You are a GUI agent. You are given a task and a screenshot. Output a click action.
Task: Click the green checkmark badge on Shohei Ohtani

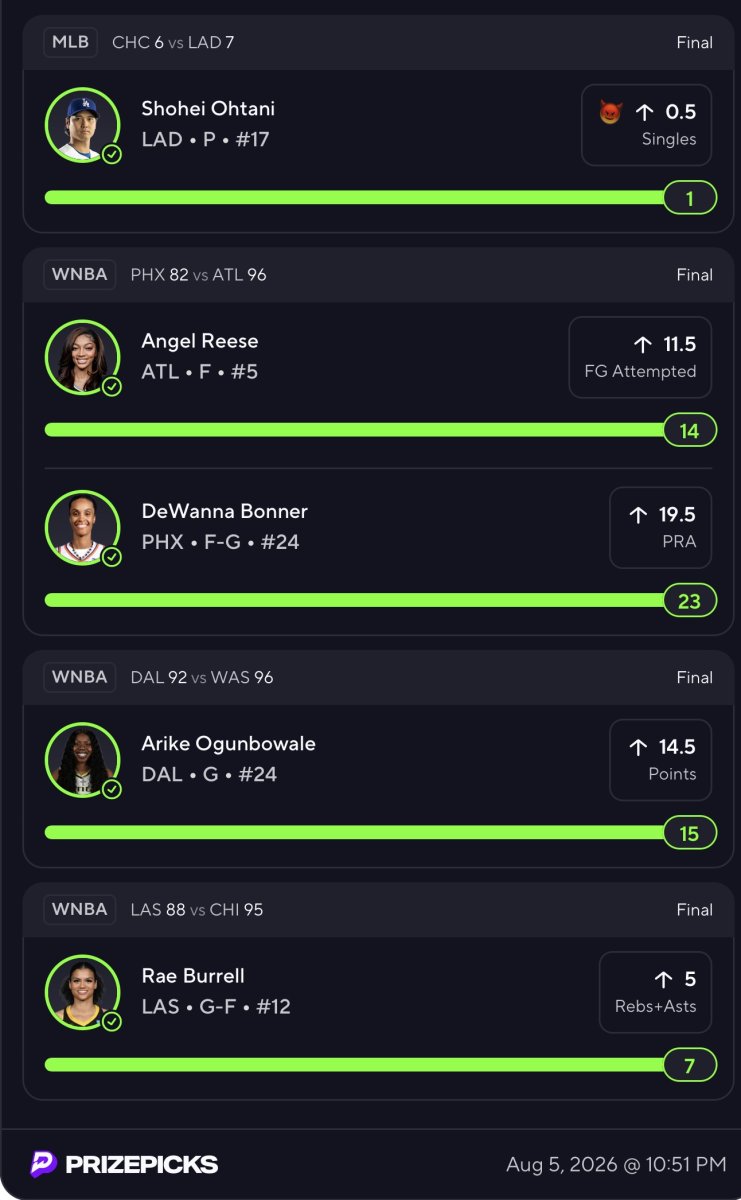coord(112,154)
